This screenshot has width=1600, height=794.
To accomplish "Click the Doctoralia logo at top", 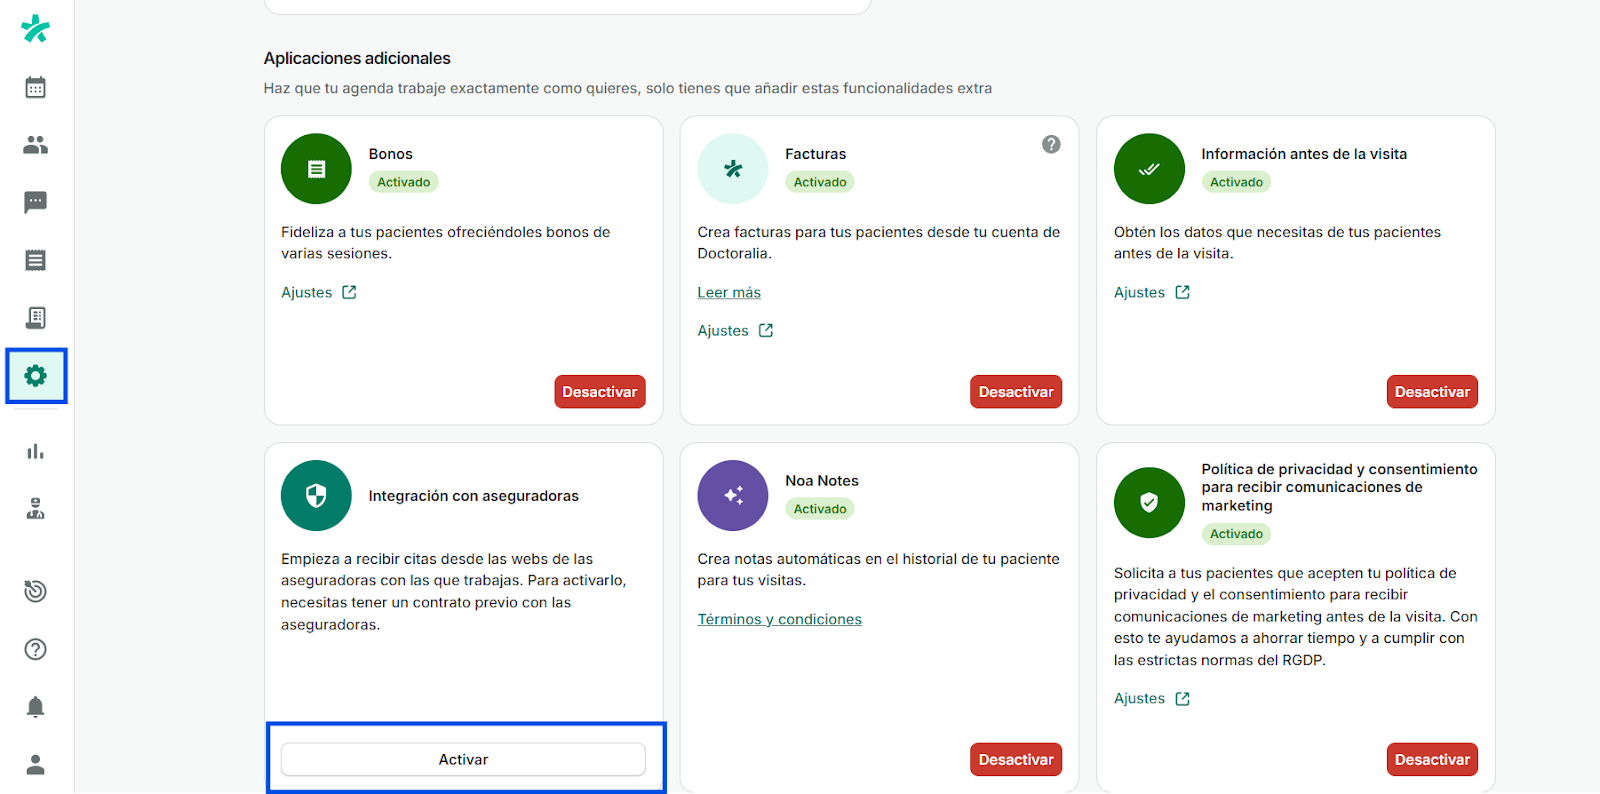I will tap(35, 29).
